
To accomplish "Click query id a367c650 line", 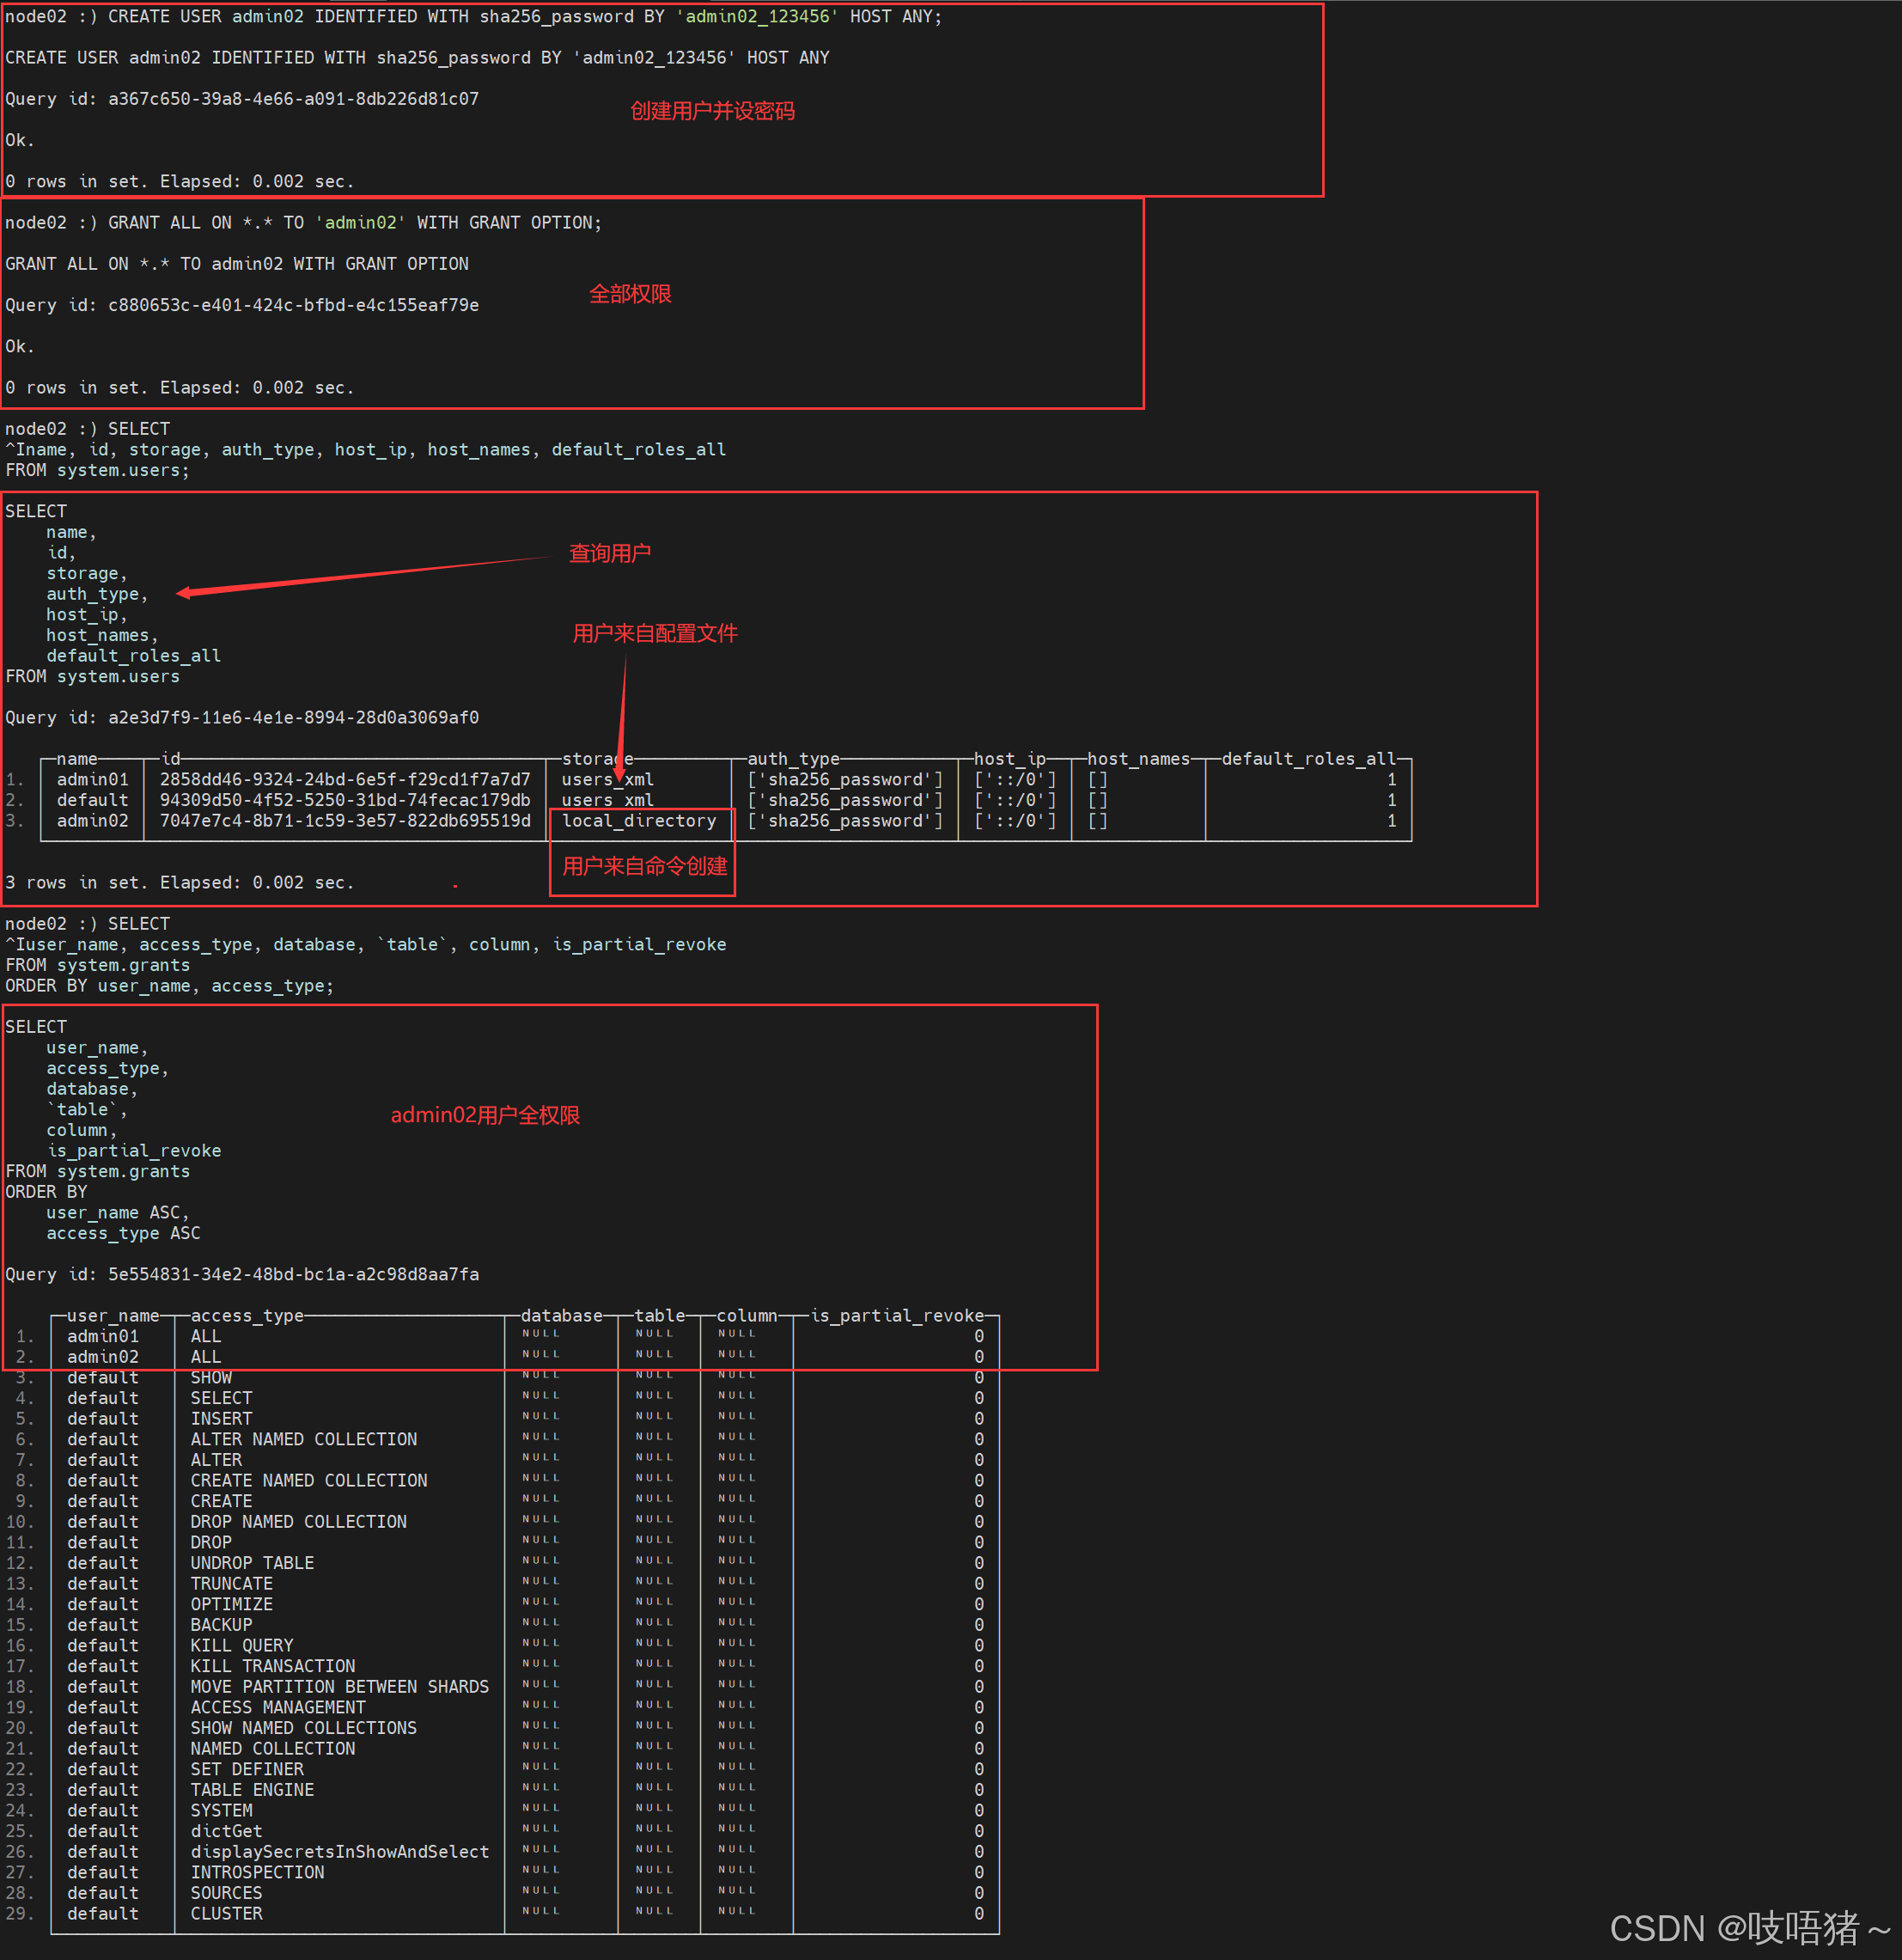I will coord(242,99).
